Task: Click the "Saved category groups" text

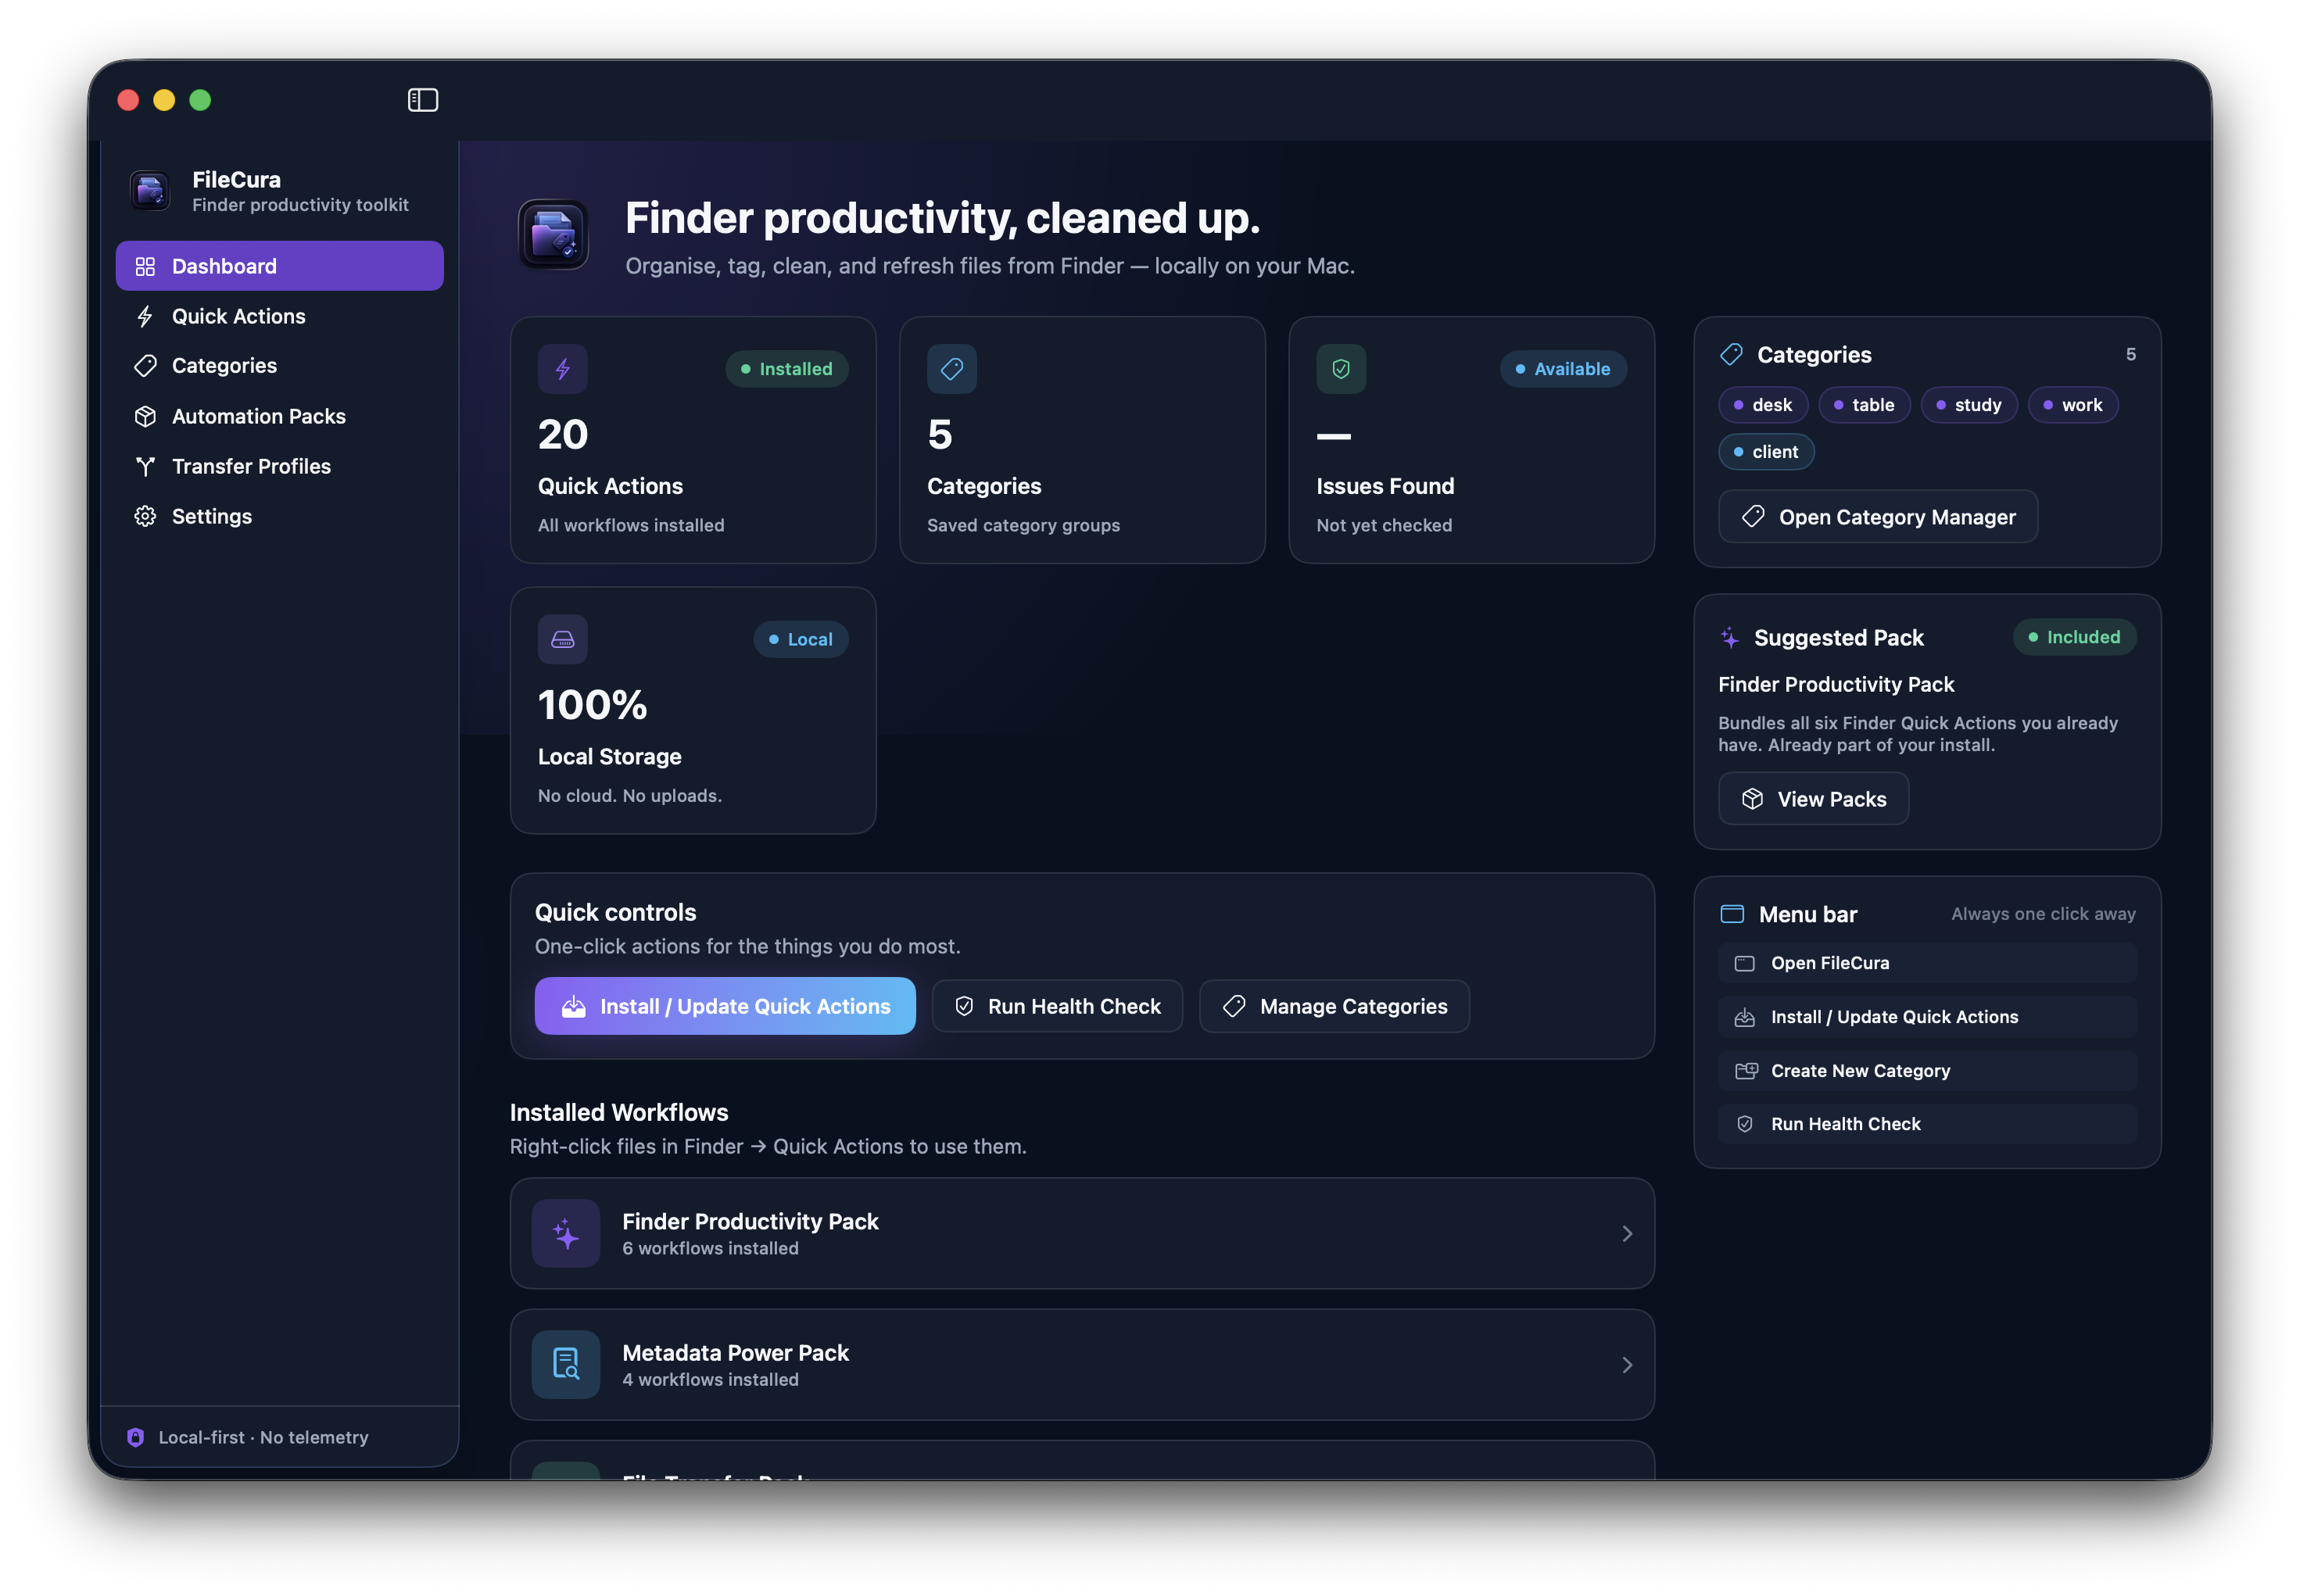Action: tap(1023, 525)
